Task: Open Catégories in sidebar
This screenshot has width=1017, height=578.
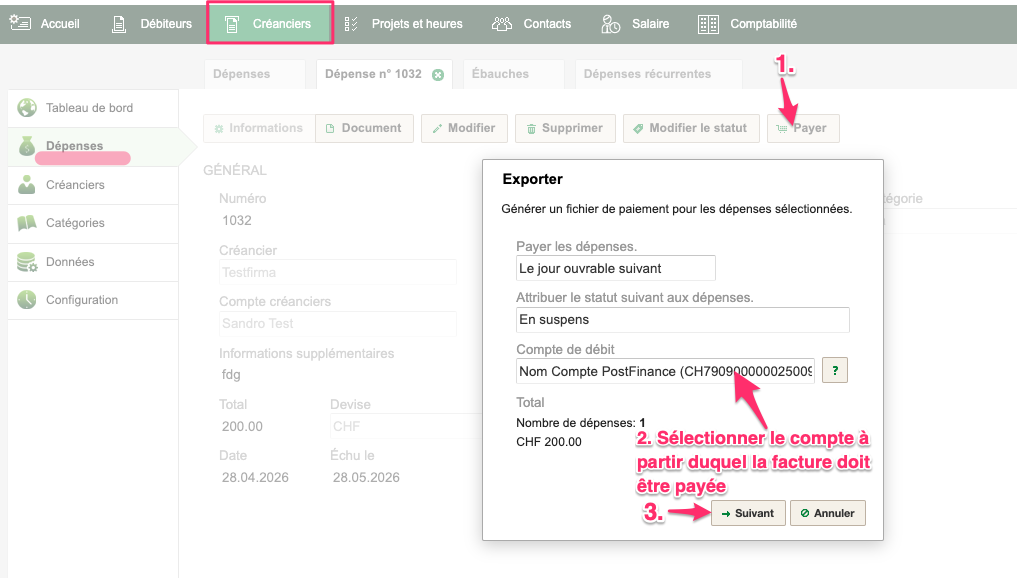Action: (x=93, y=223)
